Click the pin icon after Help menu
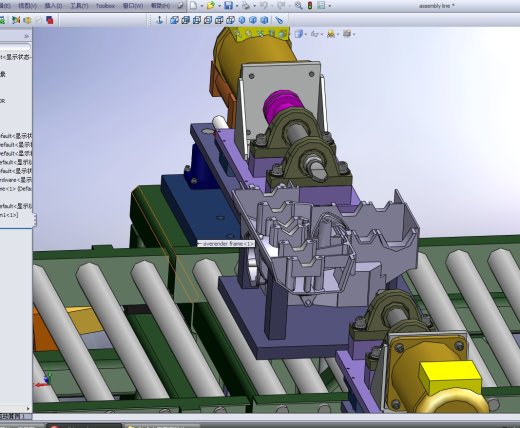Image resolution: width=520 pixels, height=428 pixels. pos(180,5)
